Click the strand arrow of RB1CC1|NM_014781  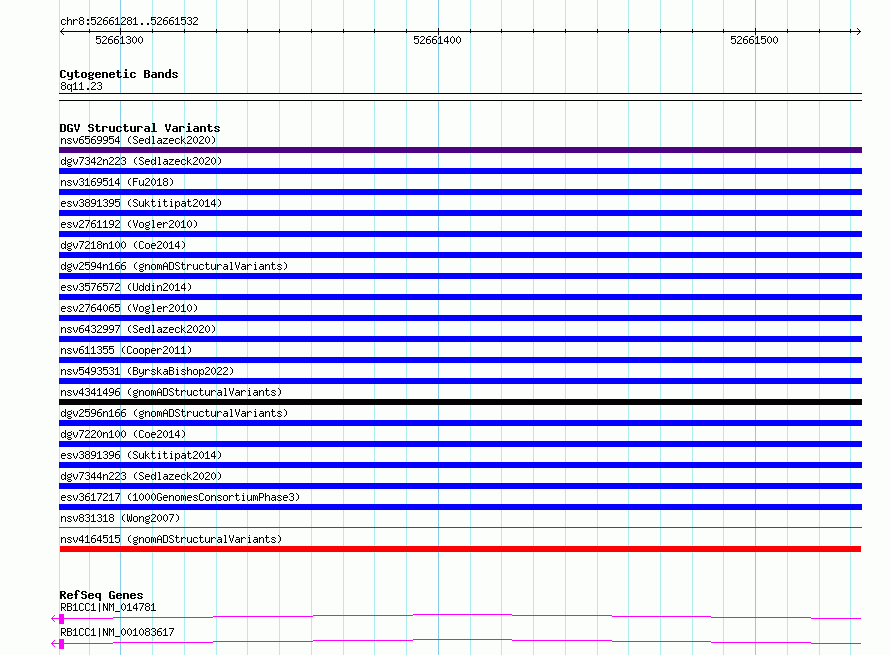(54, 619)
